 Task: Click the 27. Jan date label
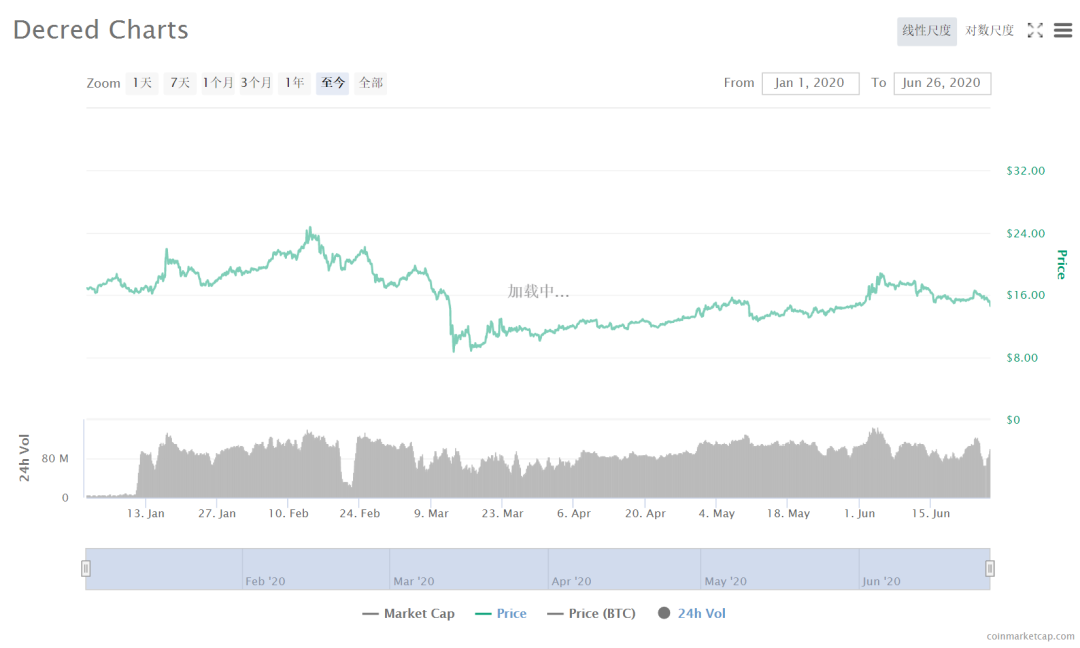click(217, 514)
